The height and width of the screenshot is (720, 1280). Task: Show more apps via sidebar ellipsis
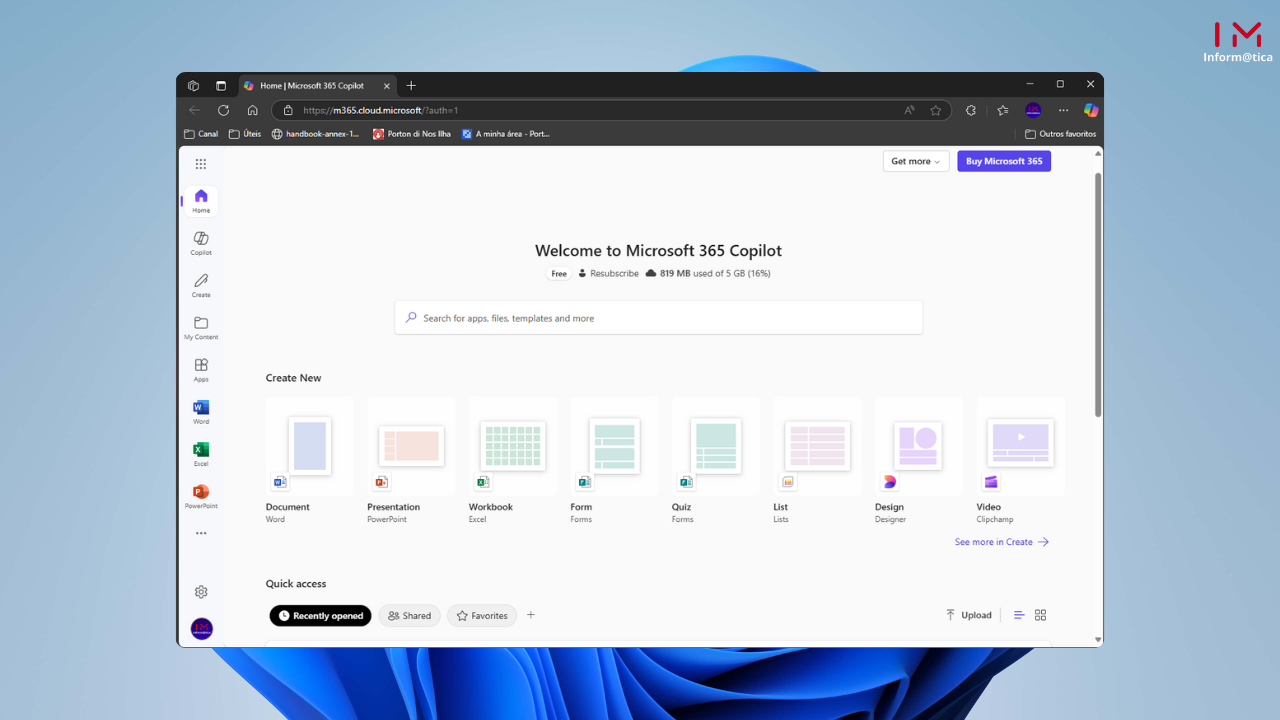tap(201, 534)
